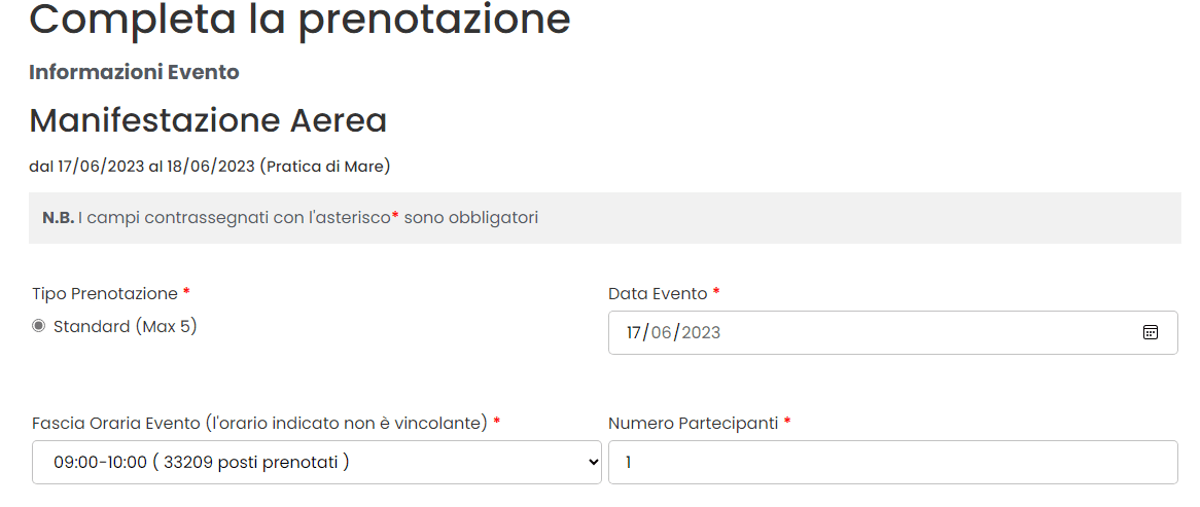
Task: Focus the Numero Partecipanti input field
Action: [x=892, y=462]
